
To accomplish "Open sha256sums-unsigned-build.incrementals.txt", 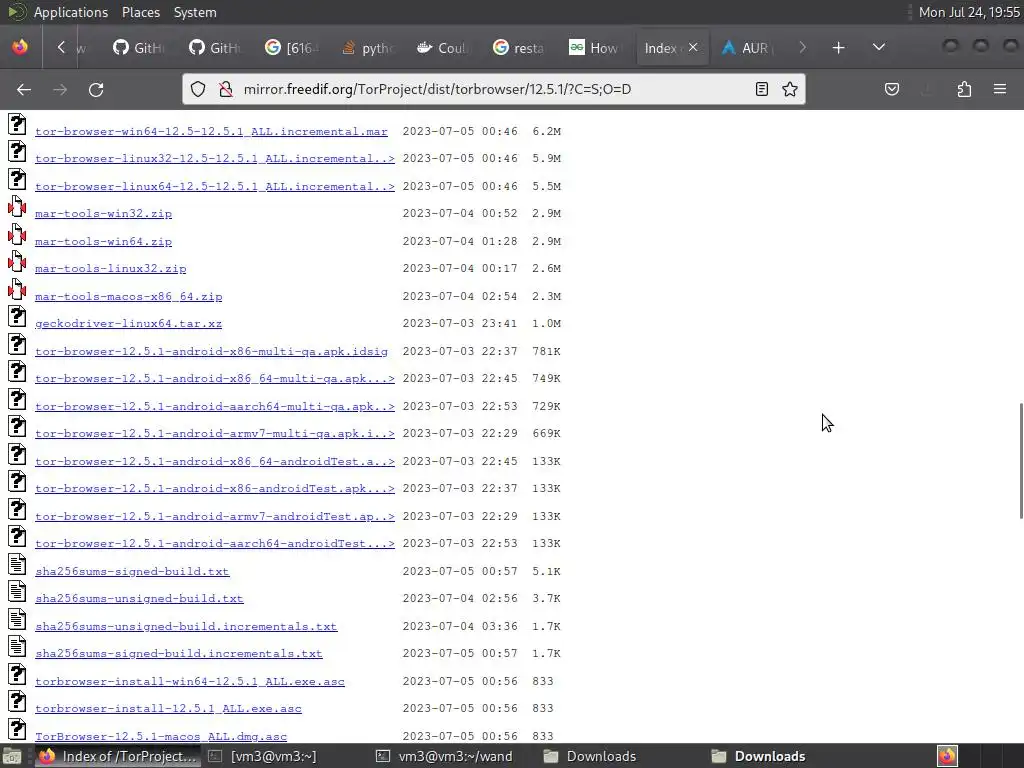I will pyautogui.click(x=186, y=626).
